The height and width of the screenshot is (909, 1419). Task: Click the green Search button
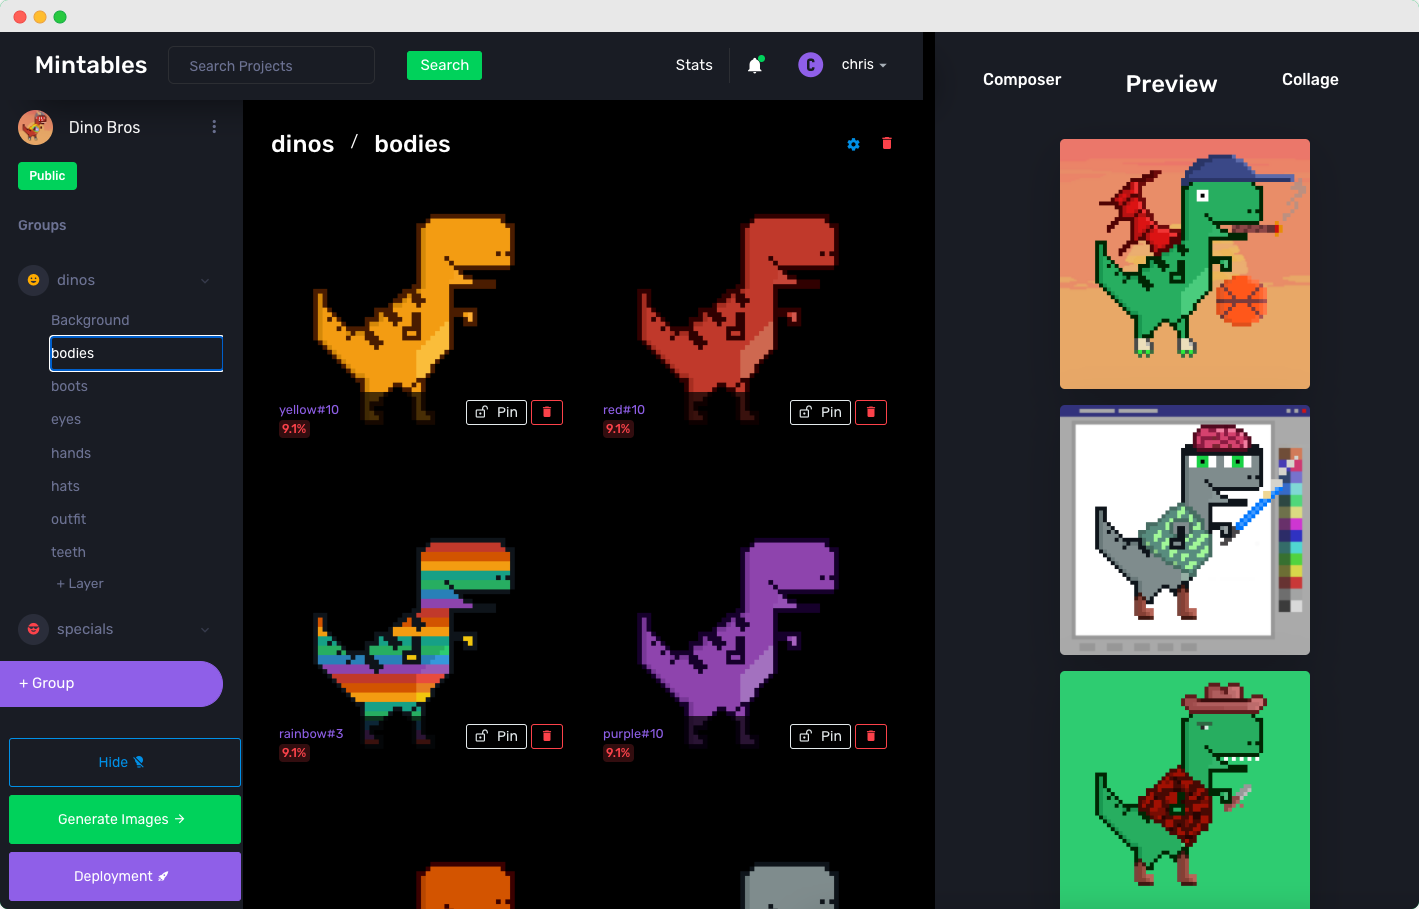click(x=444, y=65)
